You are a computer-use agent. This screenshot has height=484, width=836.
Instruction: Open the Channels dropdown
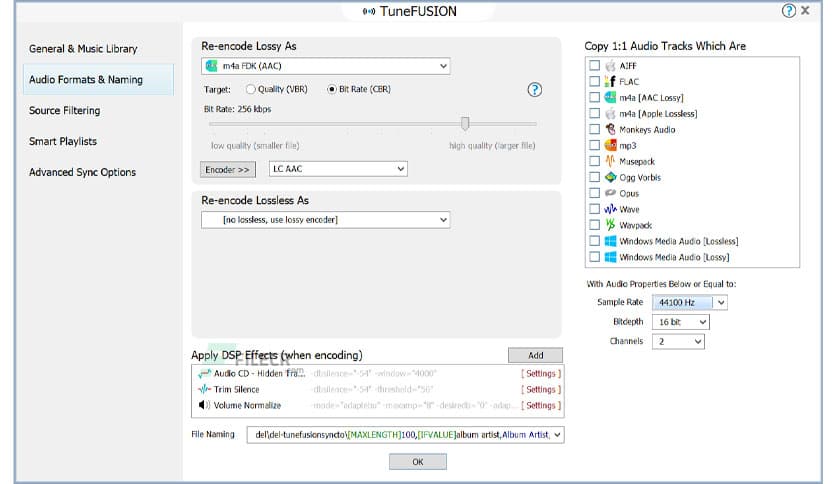tap(678, 342)
